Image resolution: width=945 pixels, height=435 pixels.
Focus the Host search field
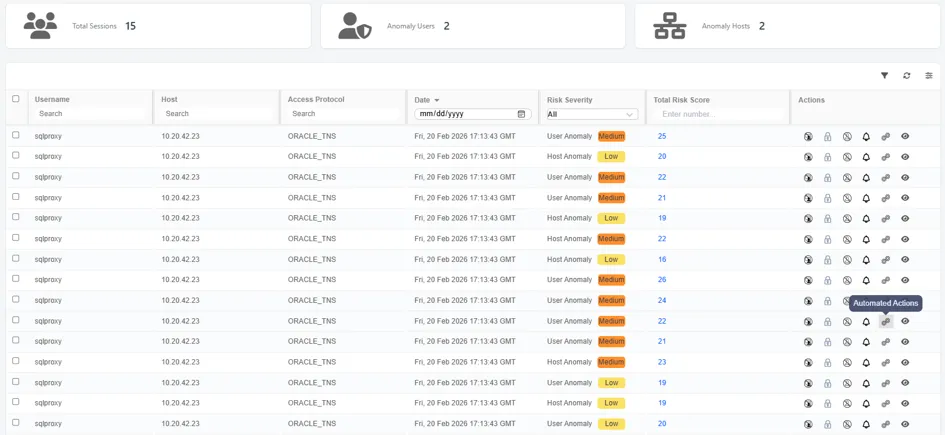(x=218, y=113)
